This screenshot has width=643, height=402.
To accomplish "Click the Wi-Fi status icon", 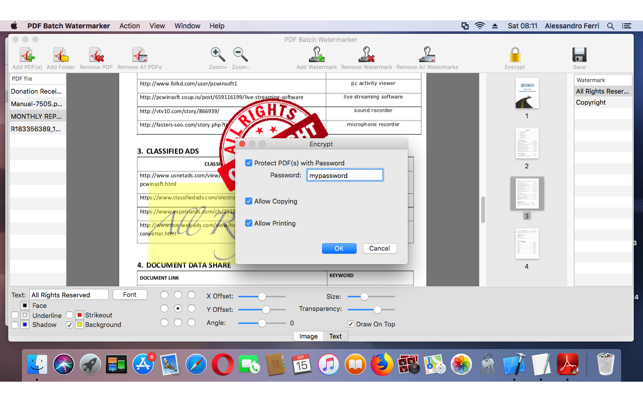I will click(480, 25).
